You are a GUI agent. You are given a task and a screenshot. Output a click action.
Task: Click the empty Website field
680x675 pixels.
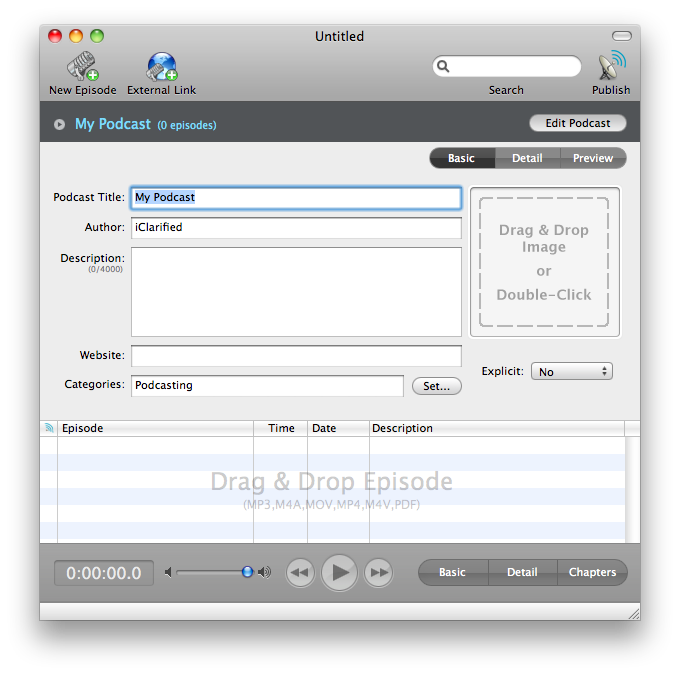pos(296,356)
